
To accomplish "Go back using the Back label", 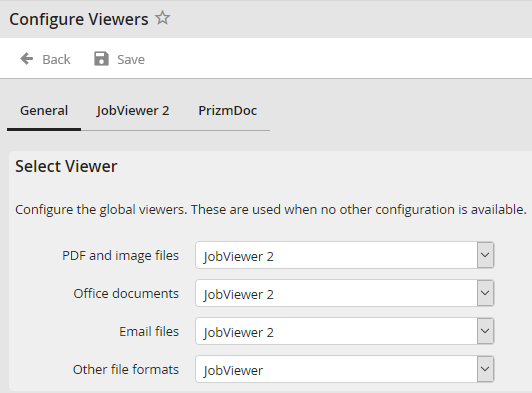I will (56, 59).
